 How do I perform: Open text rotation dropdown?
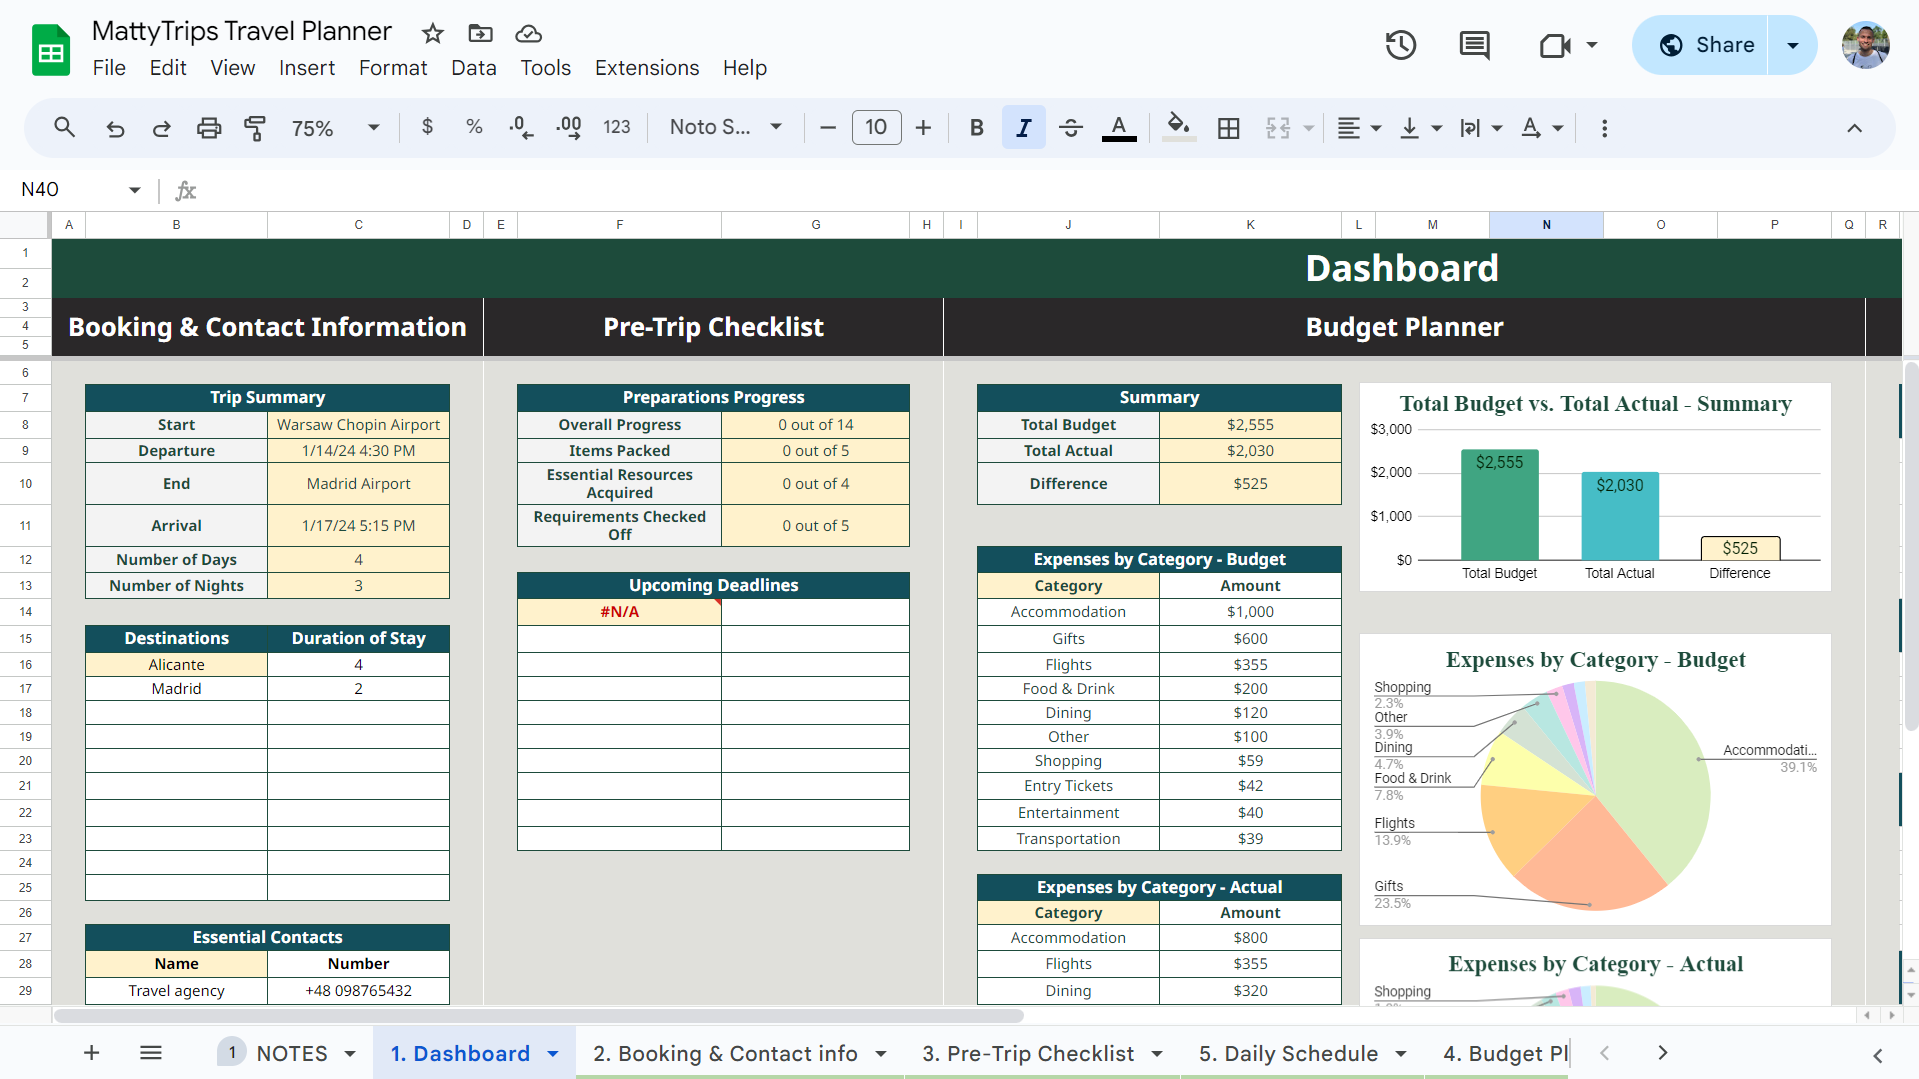point(1542,128)
